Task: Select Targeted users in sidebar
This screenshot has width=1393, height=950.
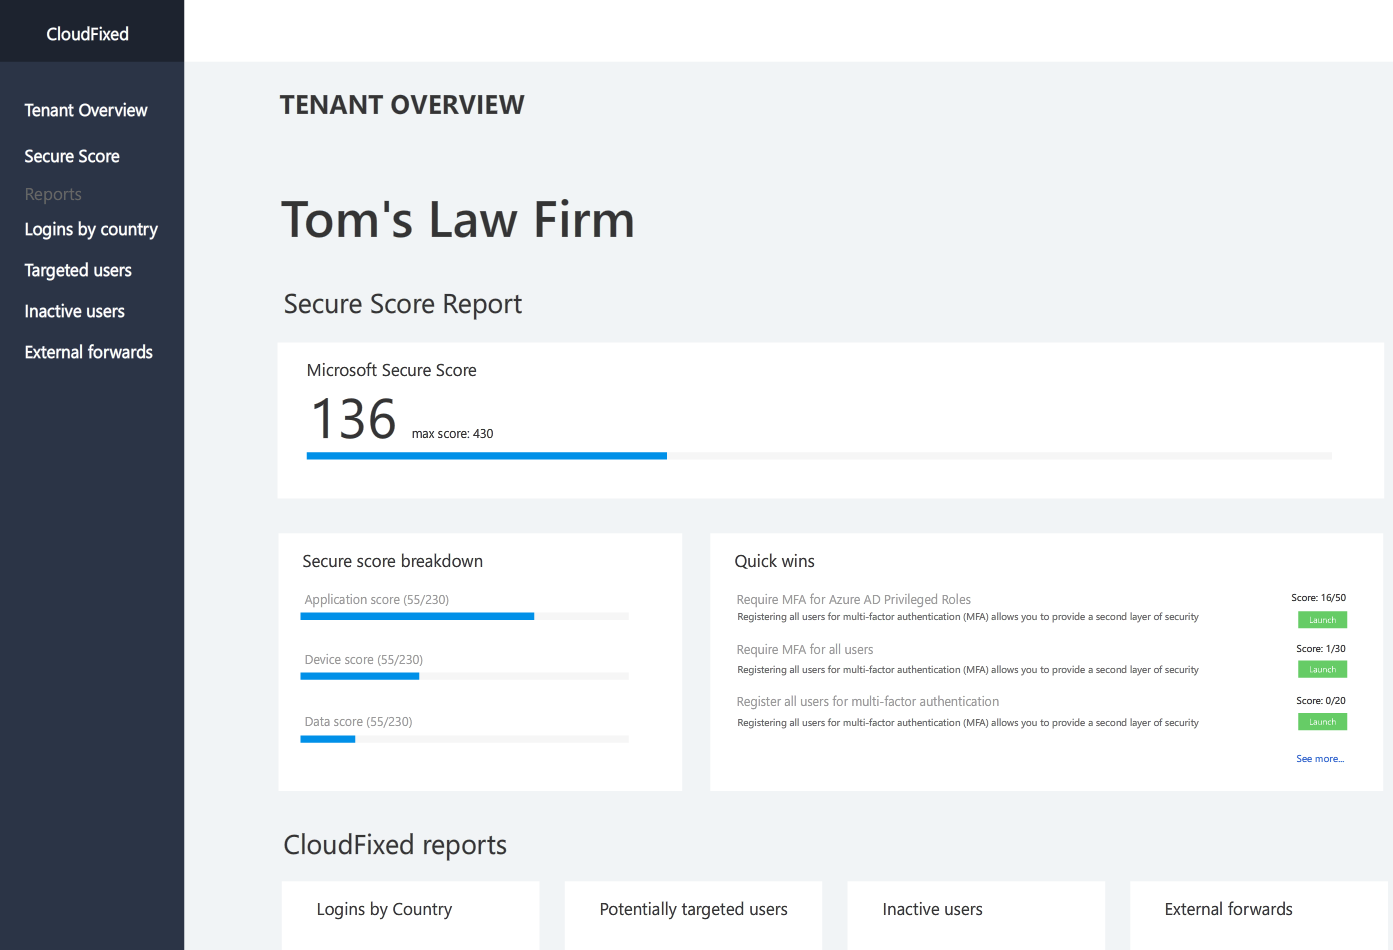Action: coord(78,270)
